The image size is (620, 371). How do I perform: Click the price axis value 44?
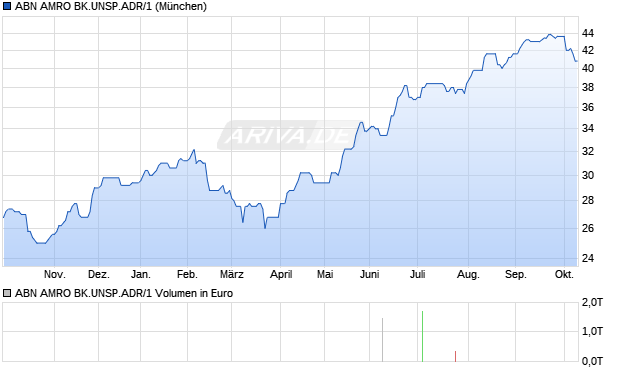point(588,34)
